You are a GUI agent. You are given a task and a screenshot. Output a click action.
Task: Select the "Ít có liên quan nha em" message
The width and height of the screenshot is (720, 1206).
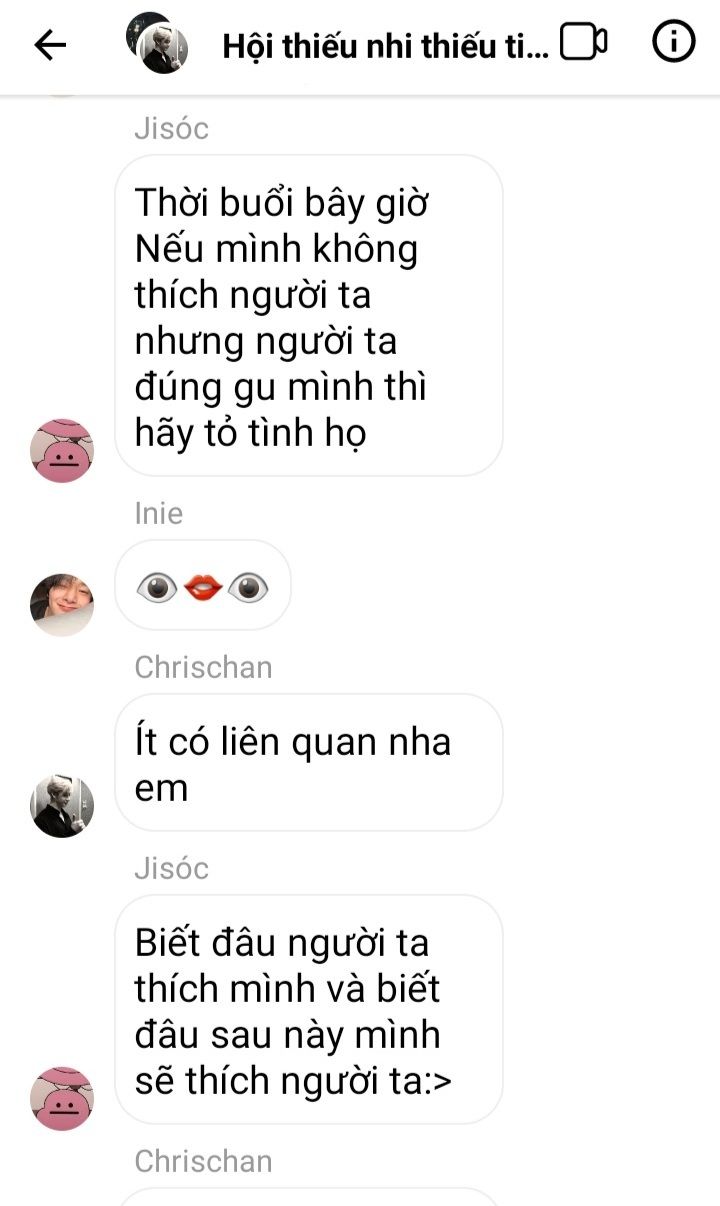(x=309, y=763)
